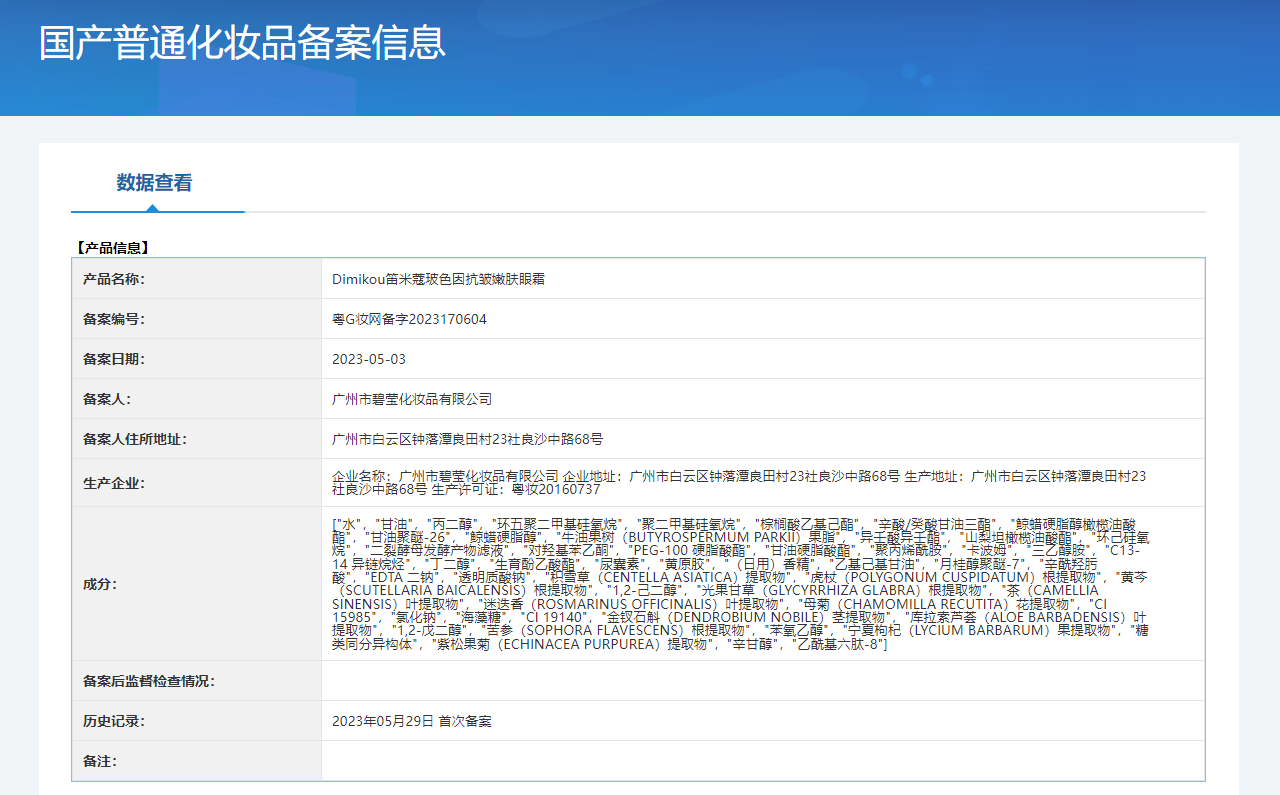Click address 广州市白云区钟落潭良田村23社良沙中路68号
Image resolution: width=1280 pixels, height=795 pixels.
467,439
